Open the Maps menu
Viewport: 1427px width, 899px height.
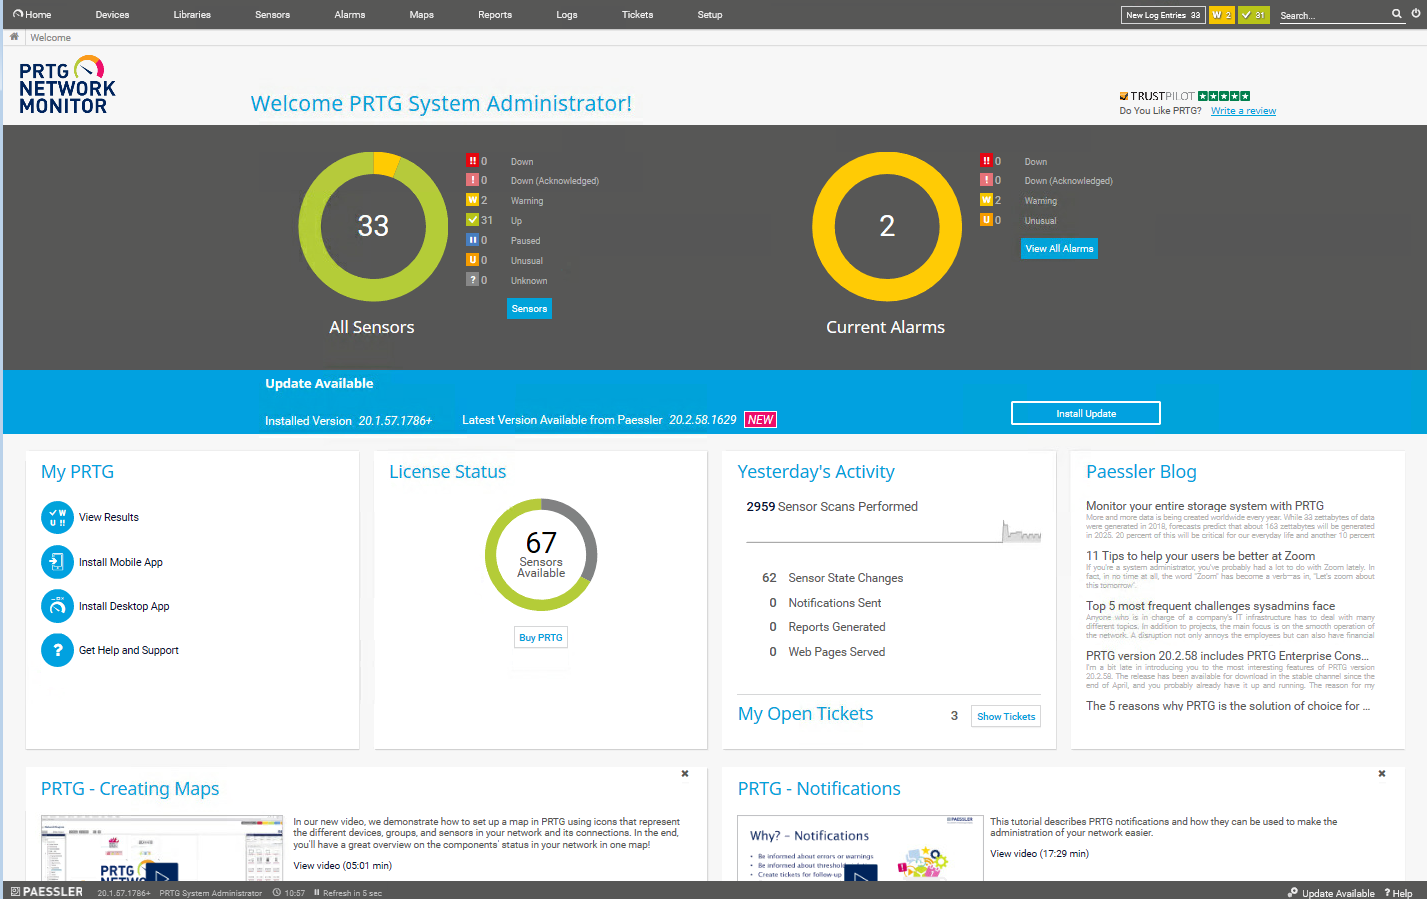point(422,15)
